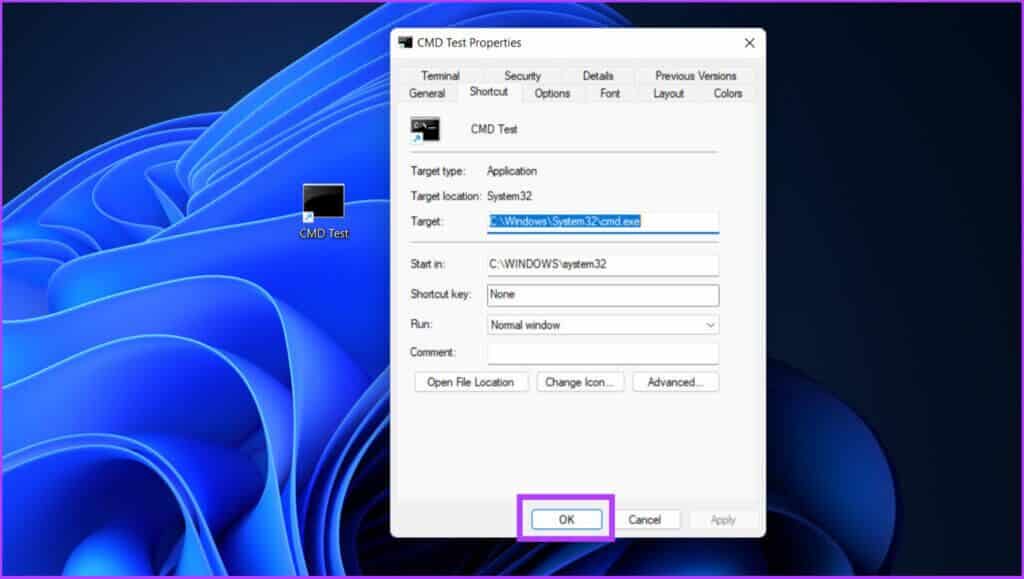This screenshot has width=1024, height=579.
Task: Click the CMD icon in the dialog title bar
Action: [x=406, y=42]
